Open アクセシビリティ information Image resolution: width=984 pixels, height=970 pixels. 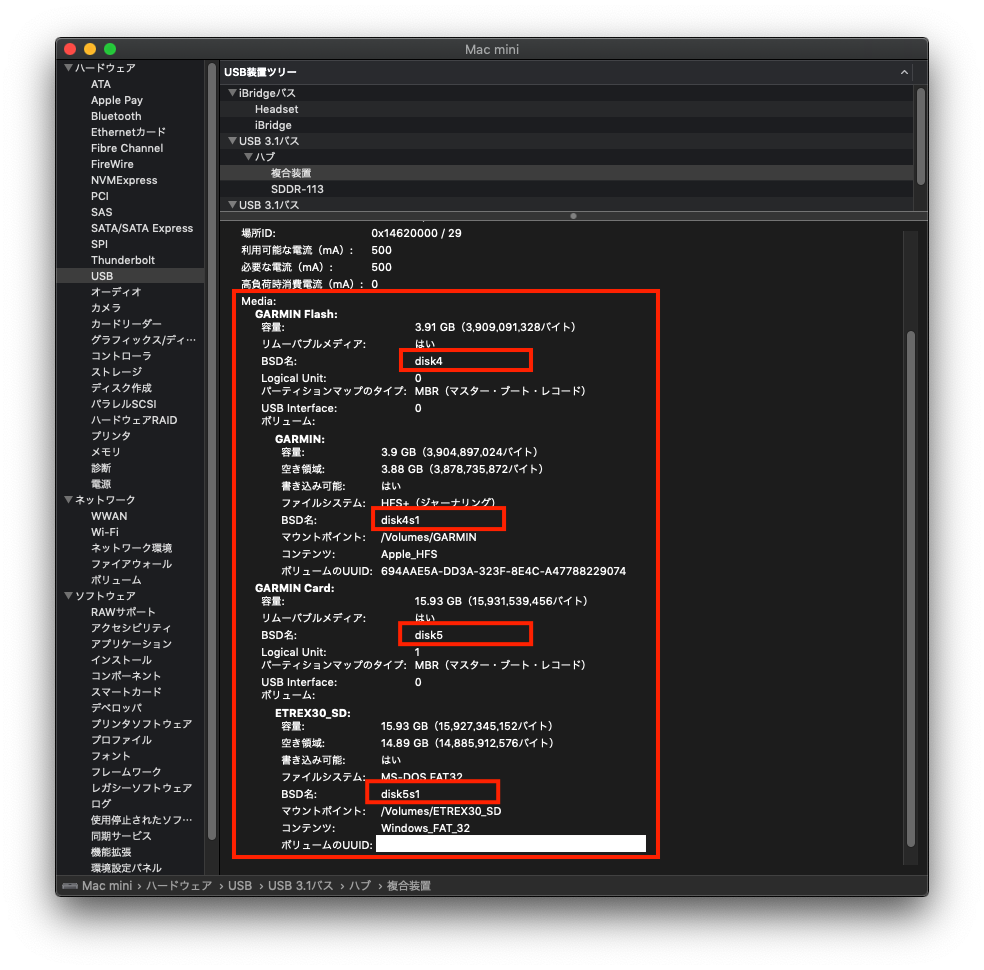click(x=131, y=628)
